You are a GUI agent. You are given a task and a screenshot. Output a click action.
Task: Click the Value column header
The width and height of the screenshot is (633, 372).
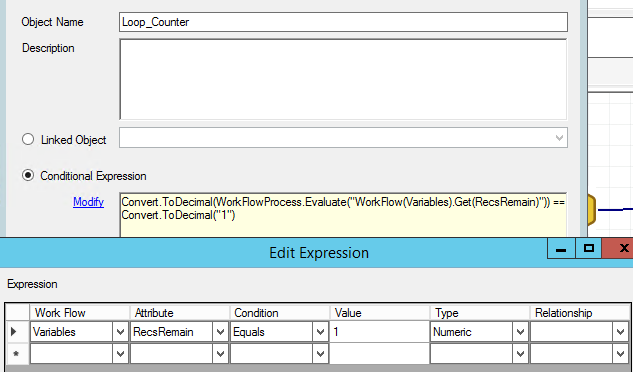point(379,313)
